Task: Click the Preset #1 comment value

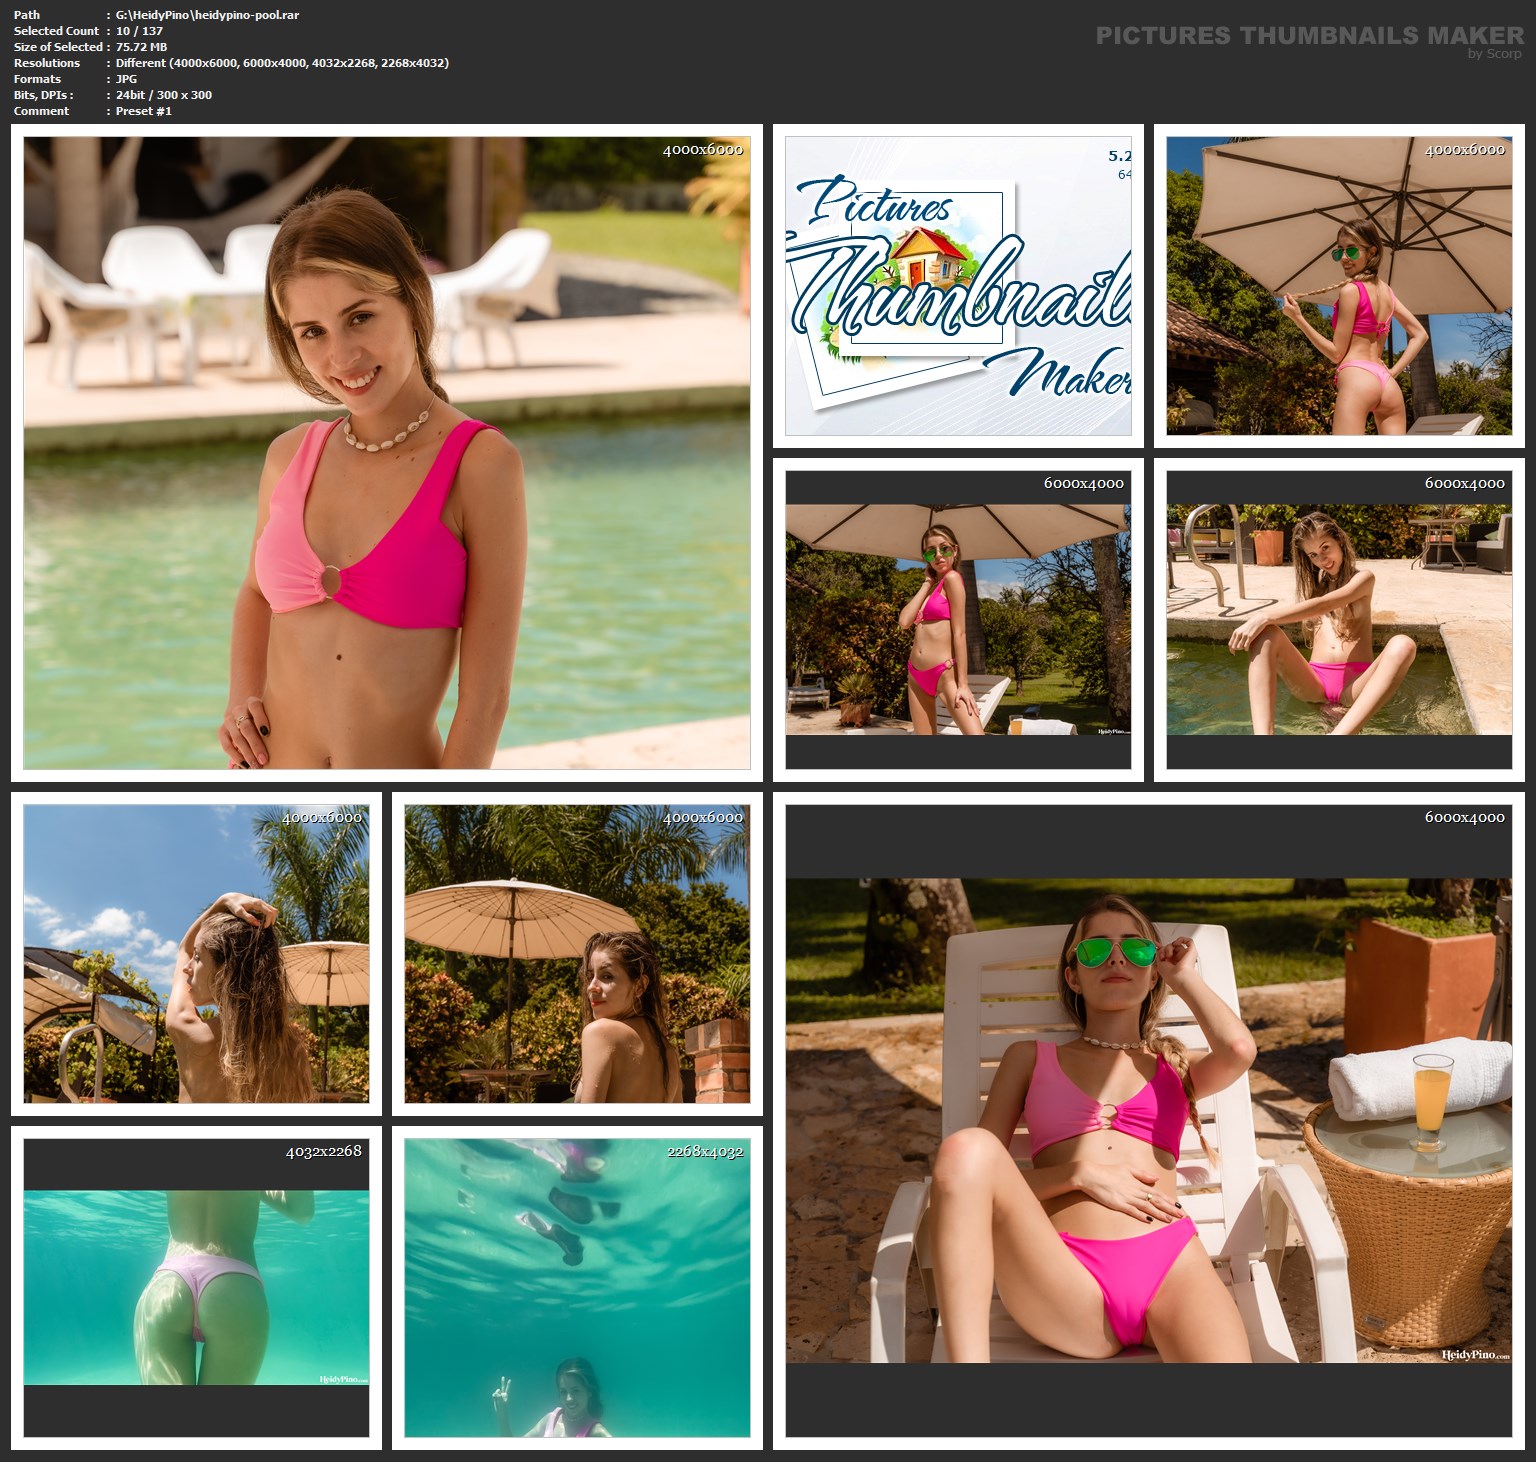Action: point(143,111)
